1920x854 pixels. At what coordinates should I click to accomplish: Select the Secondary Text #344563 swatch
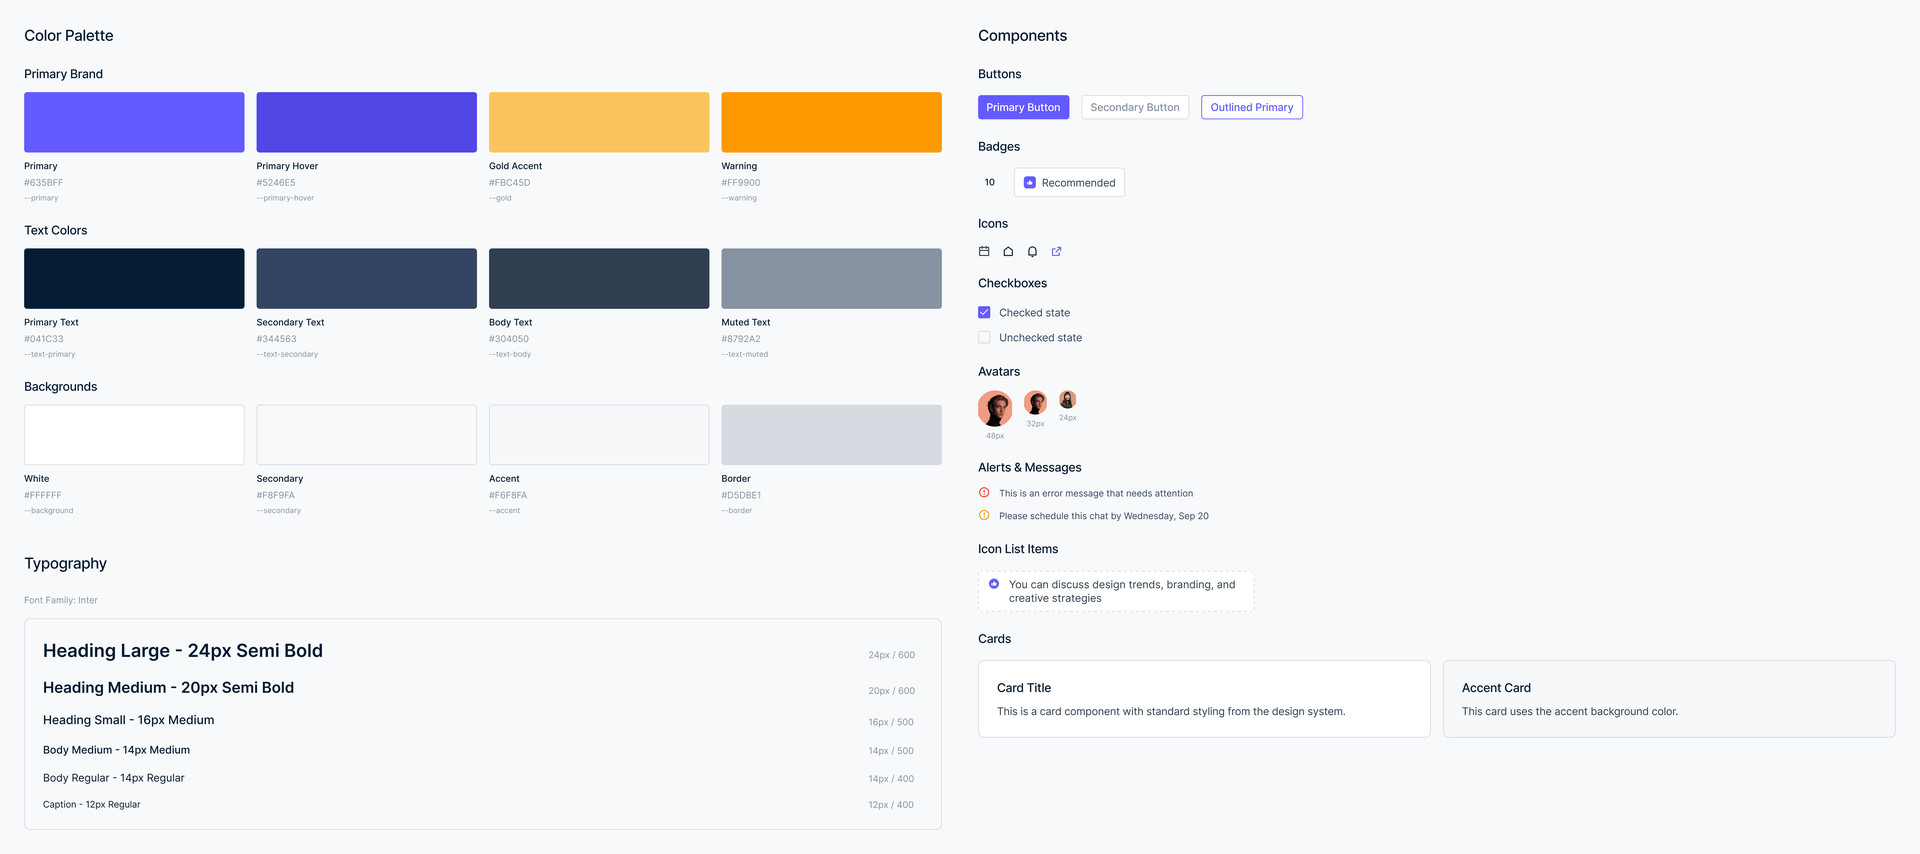(x=367, y=278)
